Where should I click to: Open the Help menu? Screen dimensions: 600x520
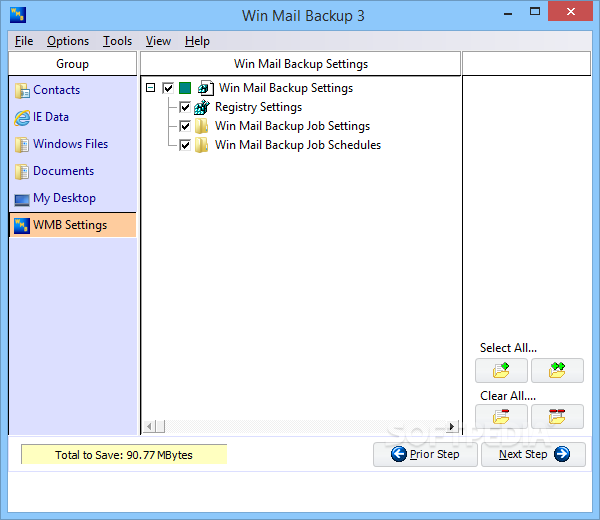pyautogui.click(x=197, y=41)
